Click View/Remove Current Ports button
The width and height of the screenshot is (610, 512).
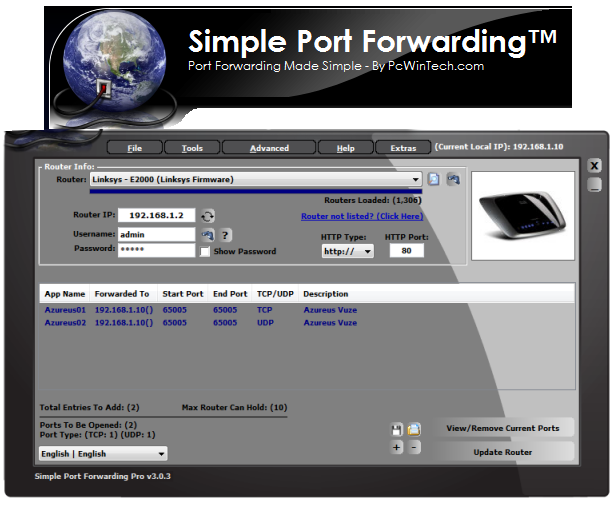tap(503, 428)
